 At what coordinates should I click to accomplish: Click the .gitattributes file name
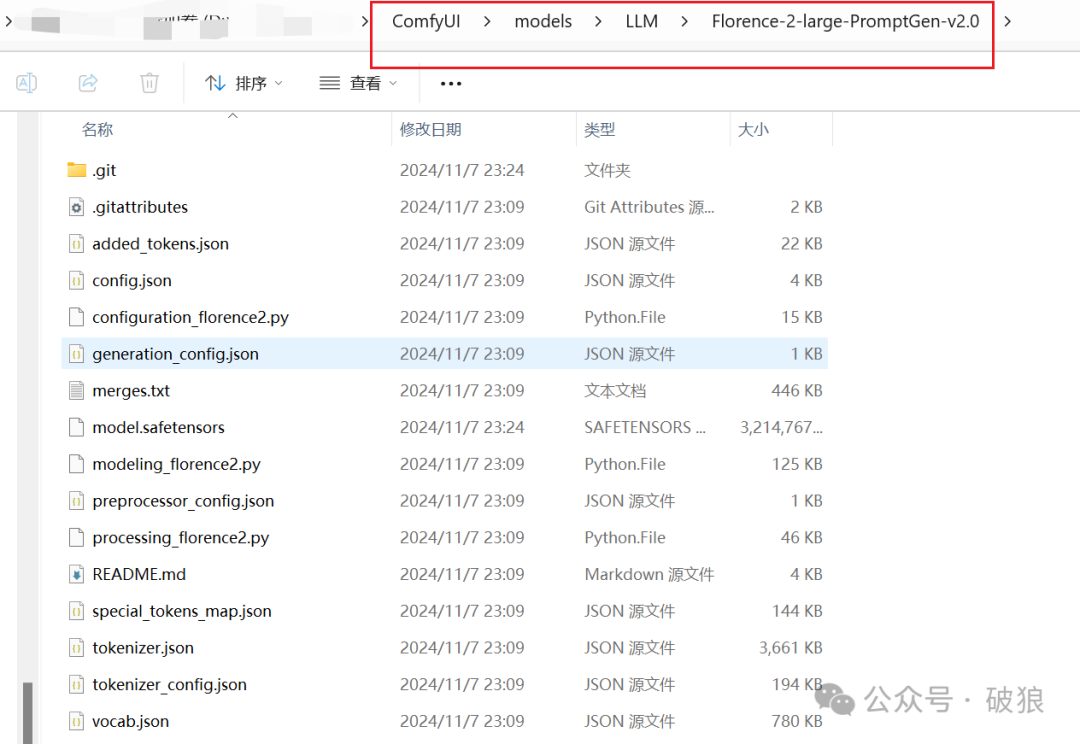click(x=140, y=207)
